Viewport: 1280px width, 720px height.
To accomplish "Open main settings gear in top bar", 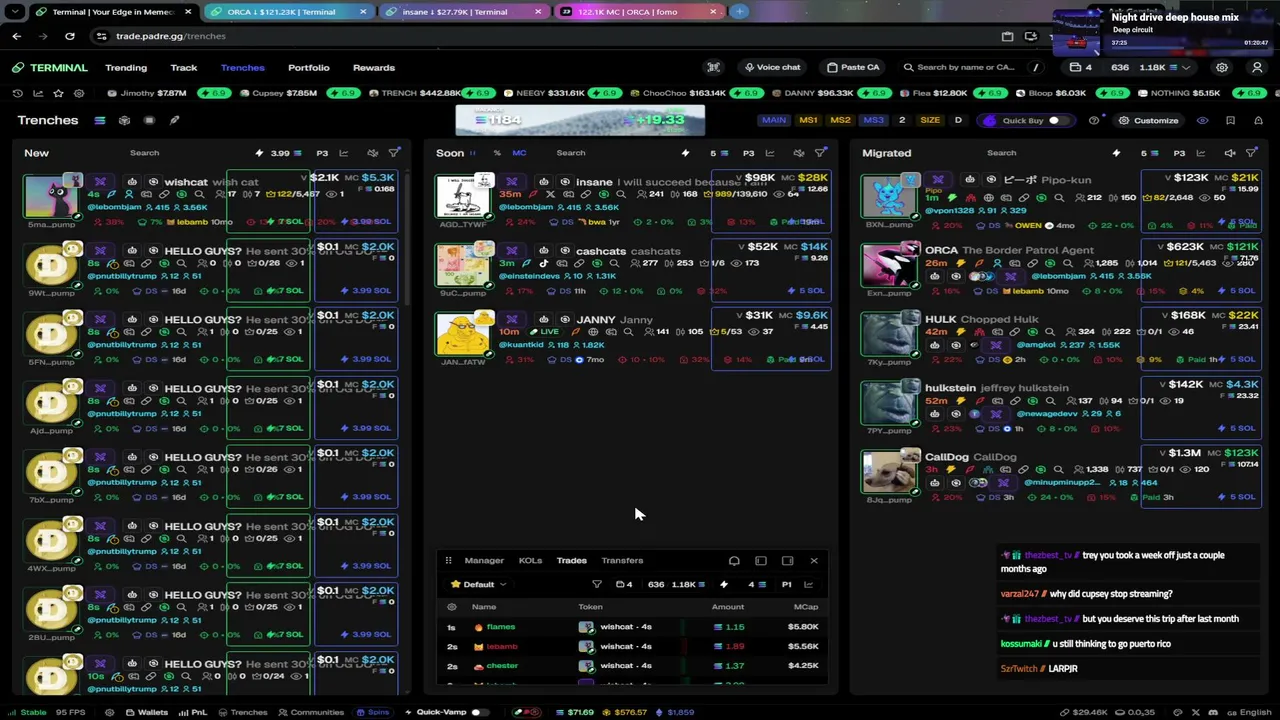I will (x=1222, y=67).
